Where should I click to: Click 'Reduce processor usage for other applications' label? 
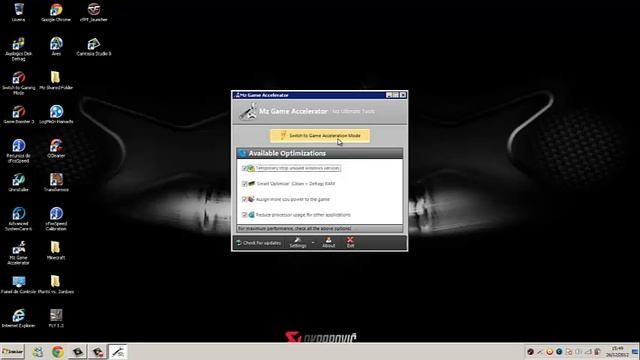click(303, 215)
